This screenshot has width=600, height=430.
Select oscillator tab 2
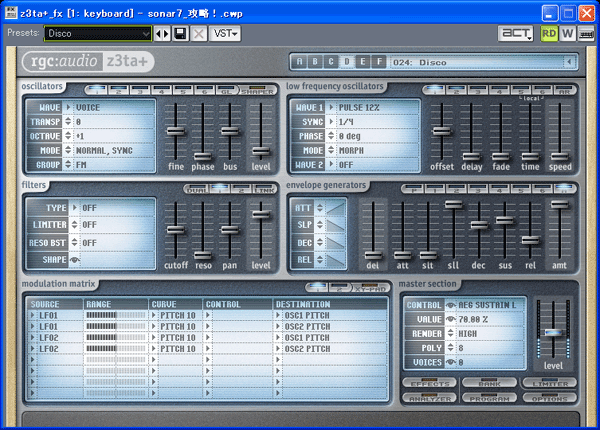(118, 91)
